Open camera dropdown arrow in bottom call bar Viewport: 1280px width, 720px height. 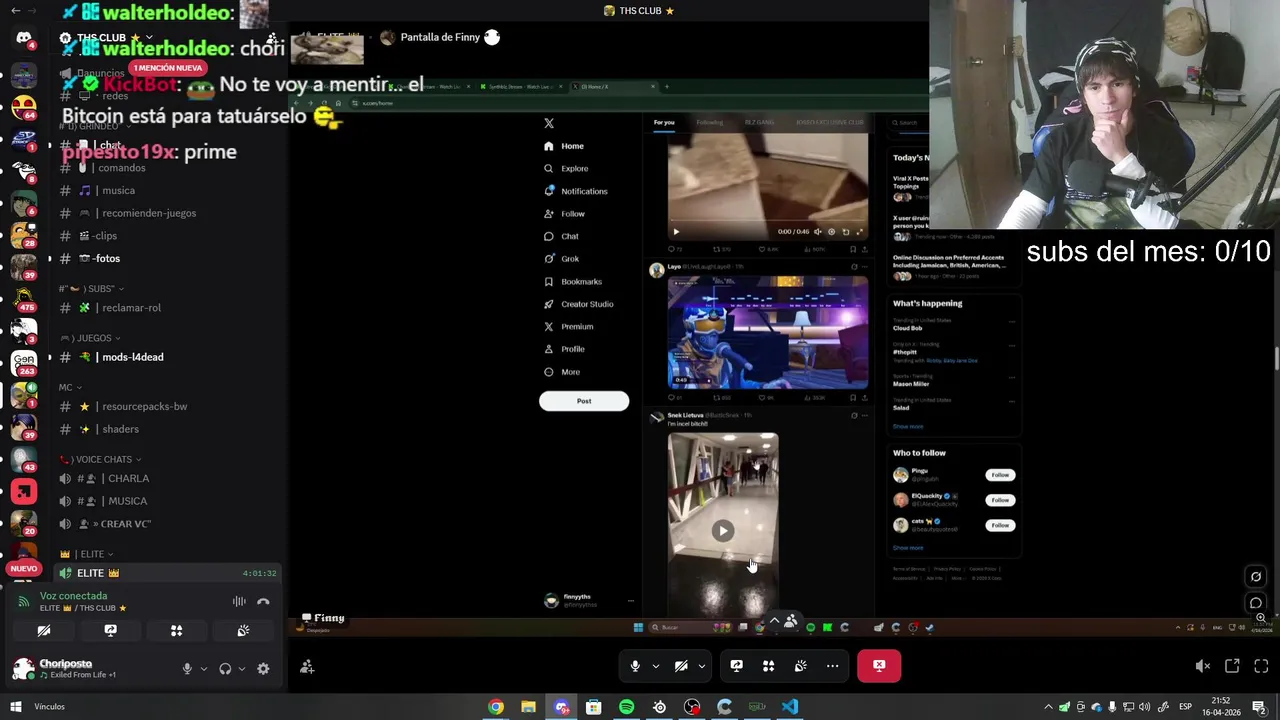click(x=702, y=666)
